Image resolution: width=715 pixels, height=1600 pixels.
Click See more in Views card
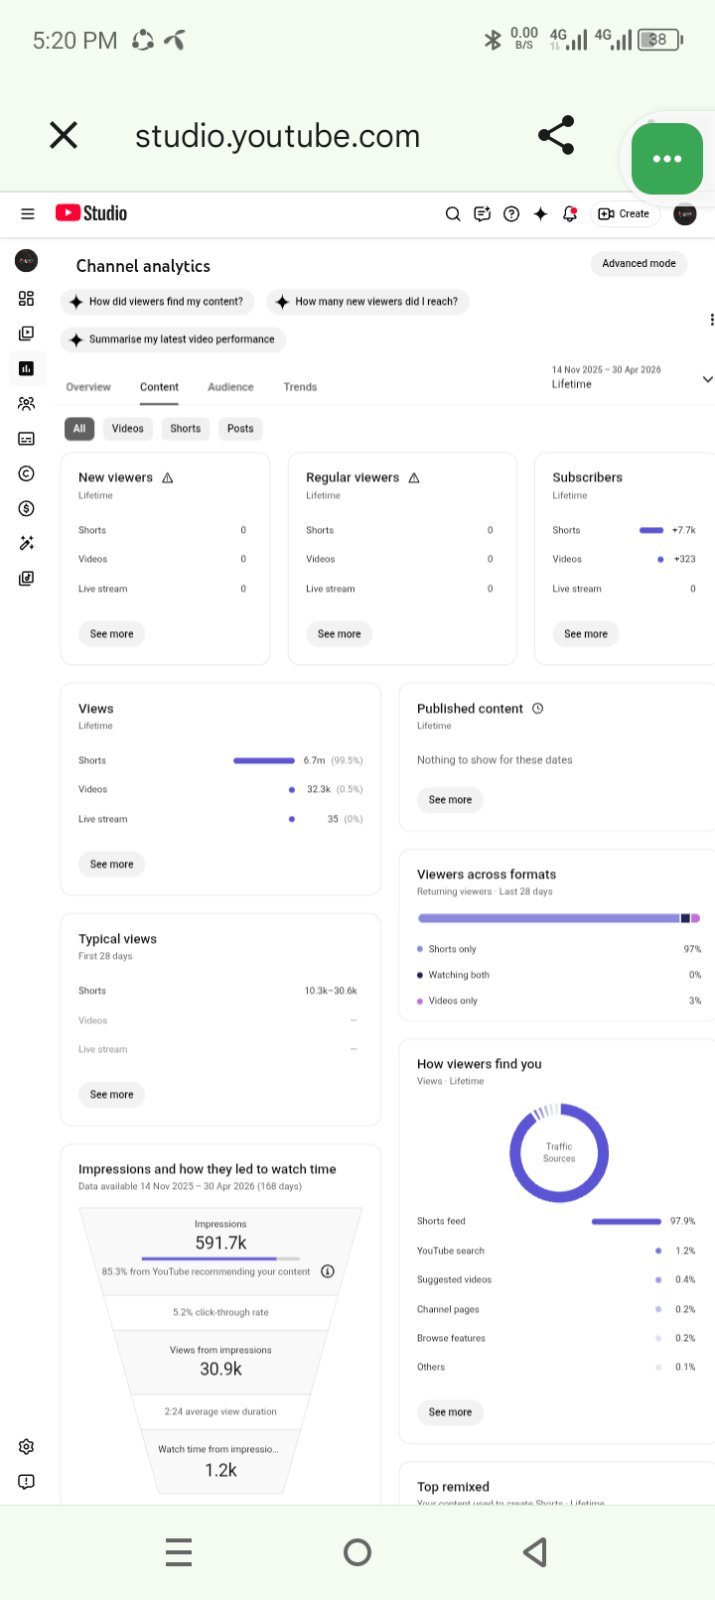(112, 864)
